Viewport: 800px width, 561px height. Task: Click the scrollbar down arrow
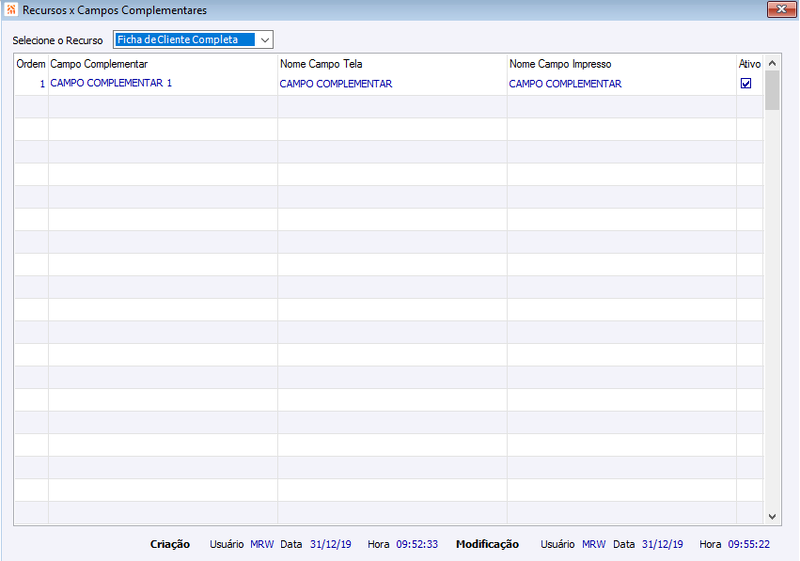772,517
